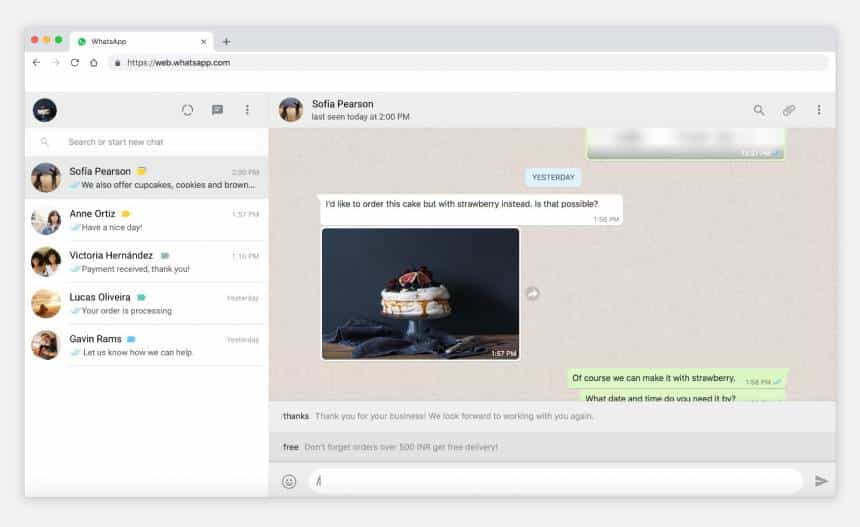Go forward in the browser
The width and height of the screenshot is (860, 527).
click(55, 63)
